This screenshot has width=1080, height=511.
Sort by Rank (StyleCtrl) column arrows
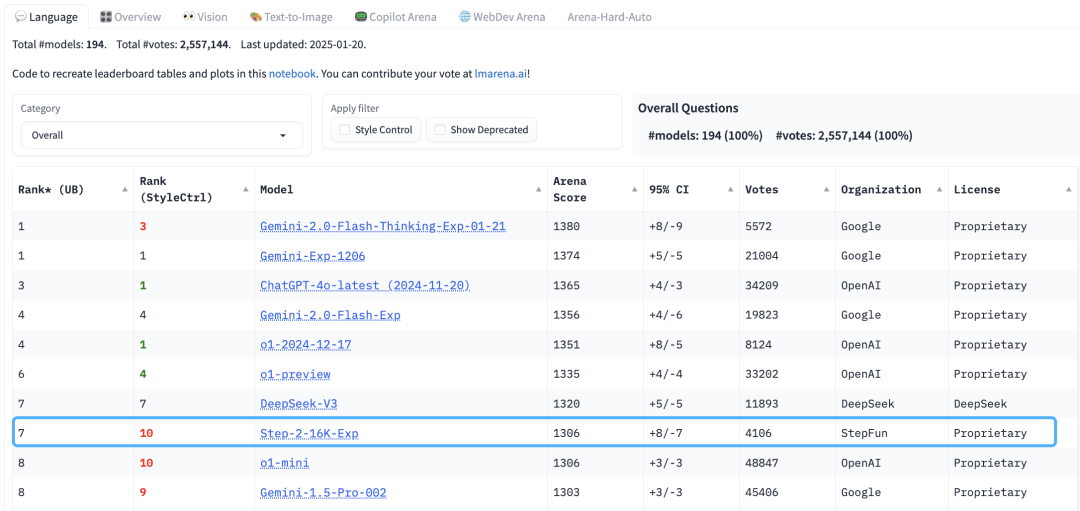246,189
